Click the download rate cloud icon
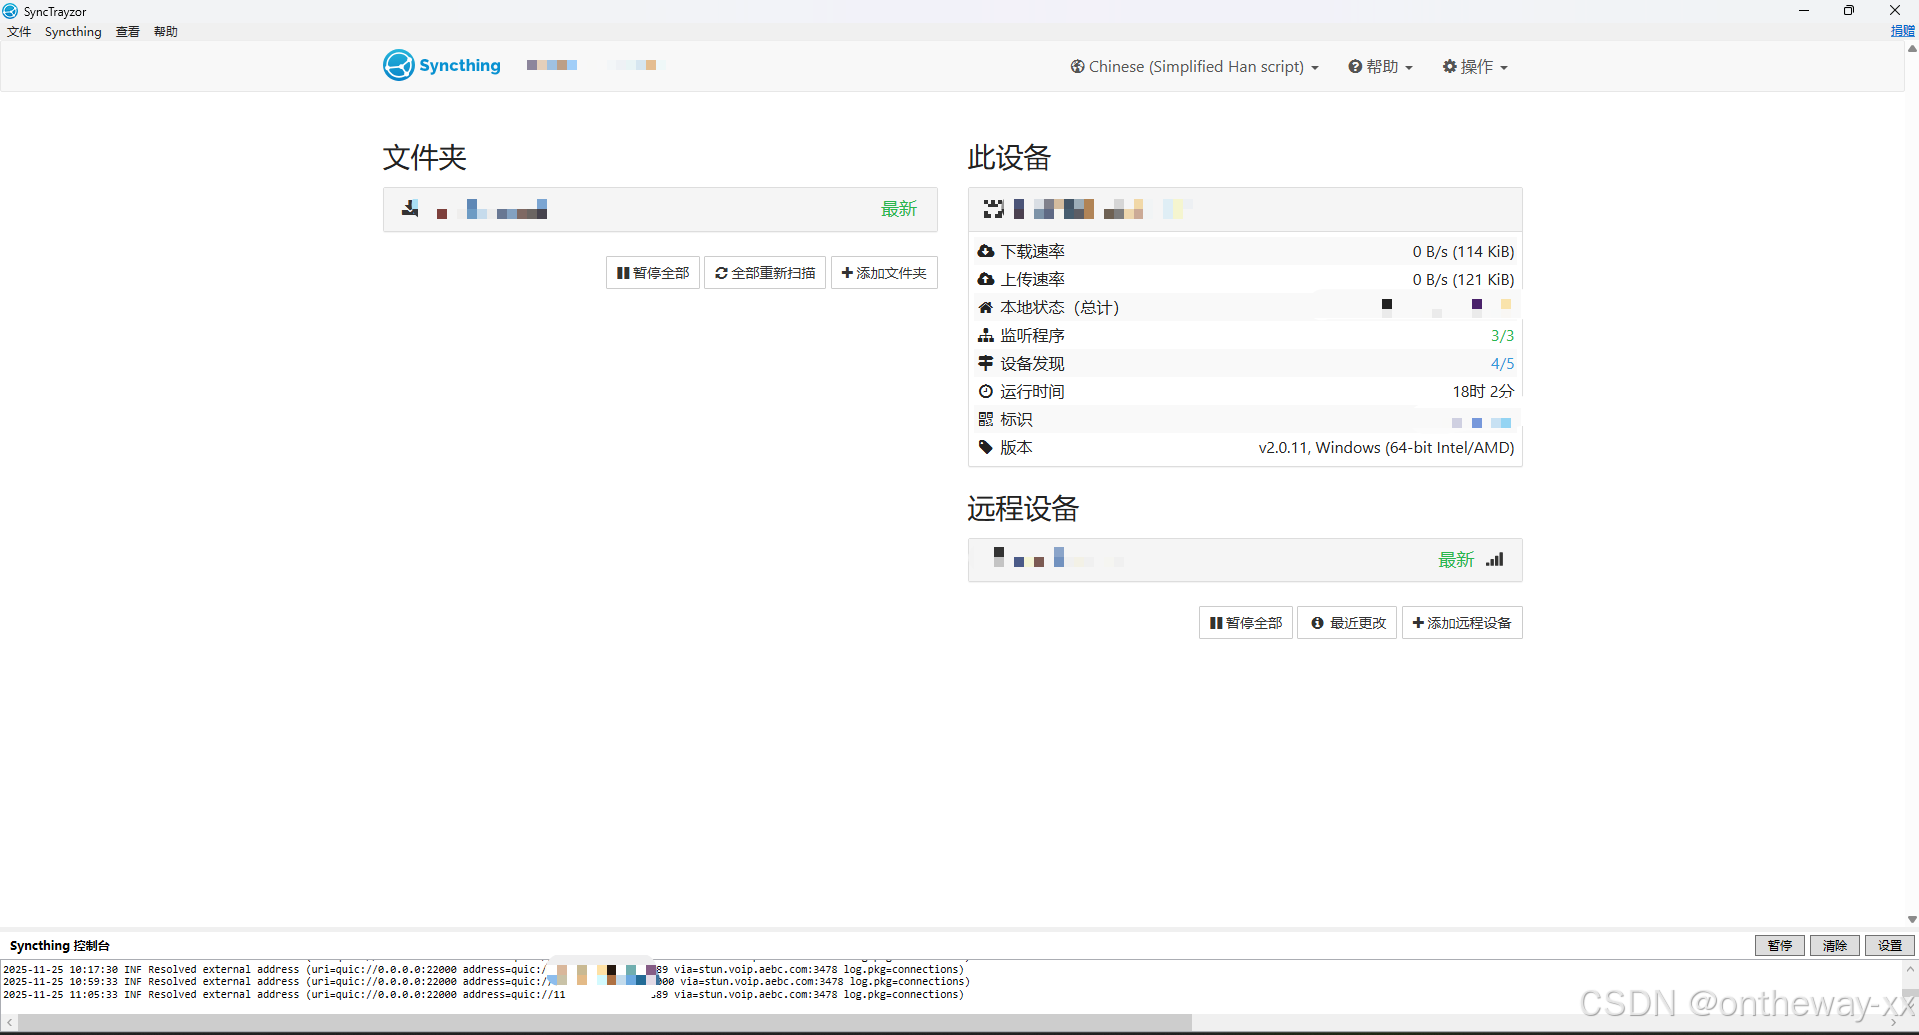The width and height of the screenshot is (1919, 1035). pyautogui.click(x=987, y=251)
